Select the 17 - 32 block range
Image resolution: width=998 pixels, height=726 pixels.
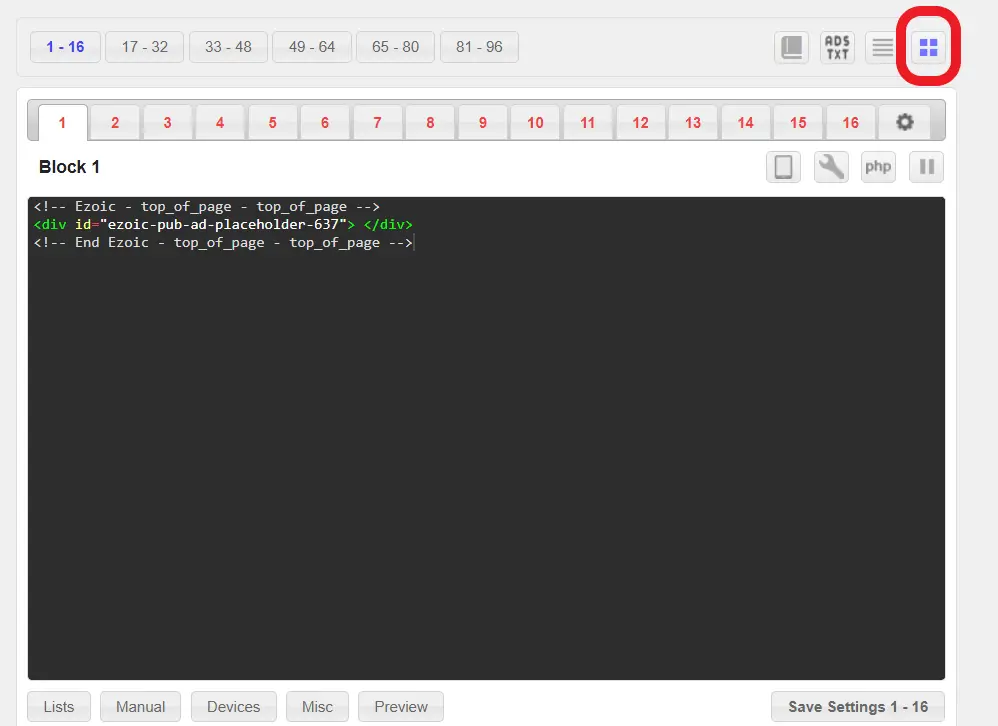(144, 47)
